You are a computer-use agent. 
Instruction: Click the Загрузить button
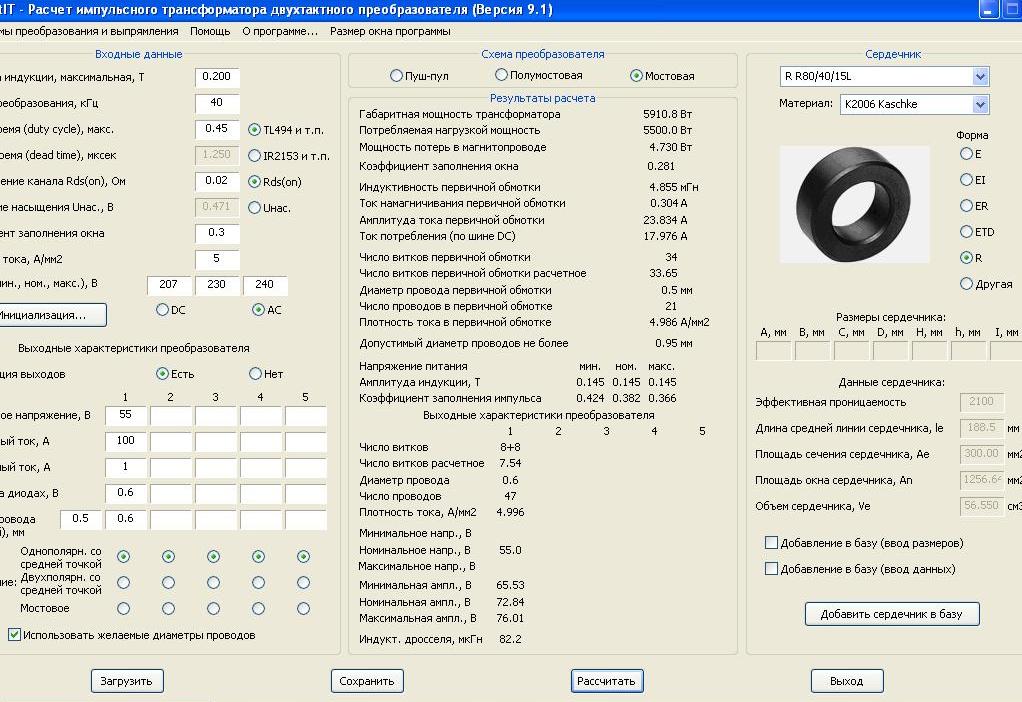(127, 681)
